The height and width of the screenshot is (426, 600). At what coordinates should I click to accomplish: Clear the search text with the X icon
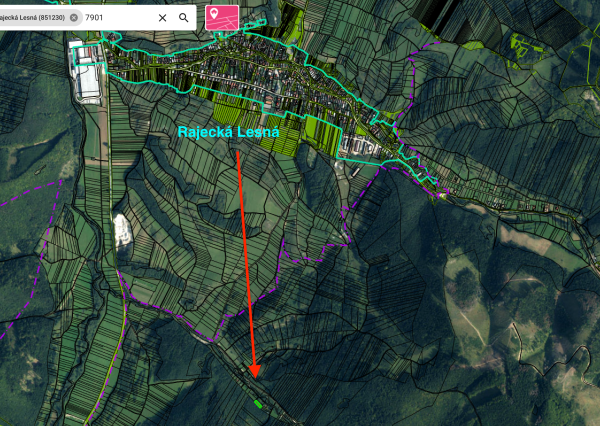(x=162, y=18)
